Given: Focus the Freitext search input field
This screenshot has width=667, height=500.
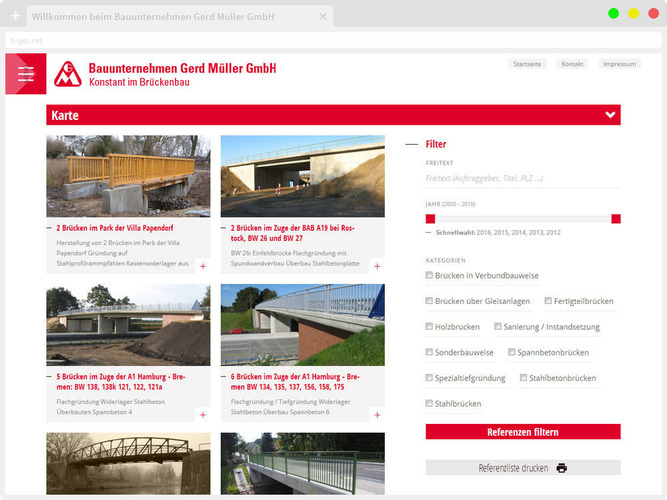Looking at the screenshot, I should 522,178.
